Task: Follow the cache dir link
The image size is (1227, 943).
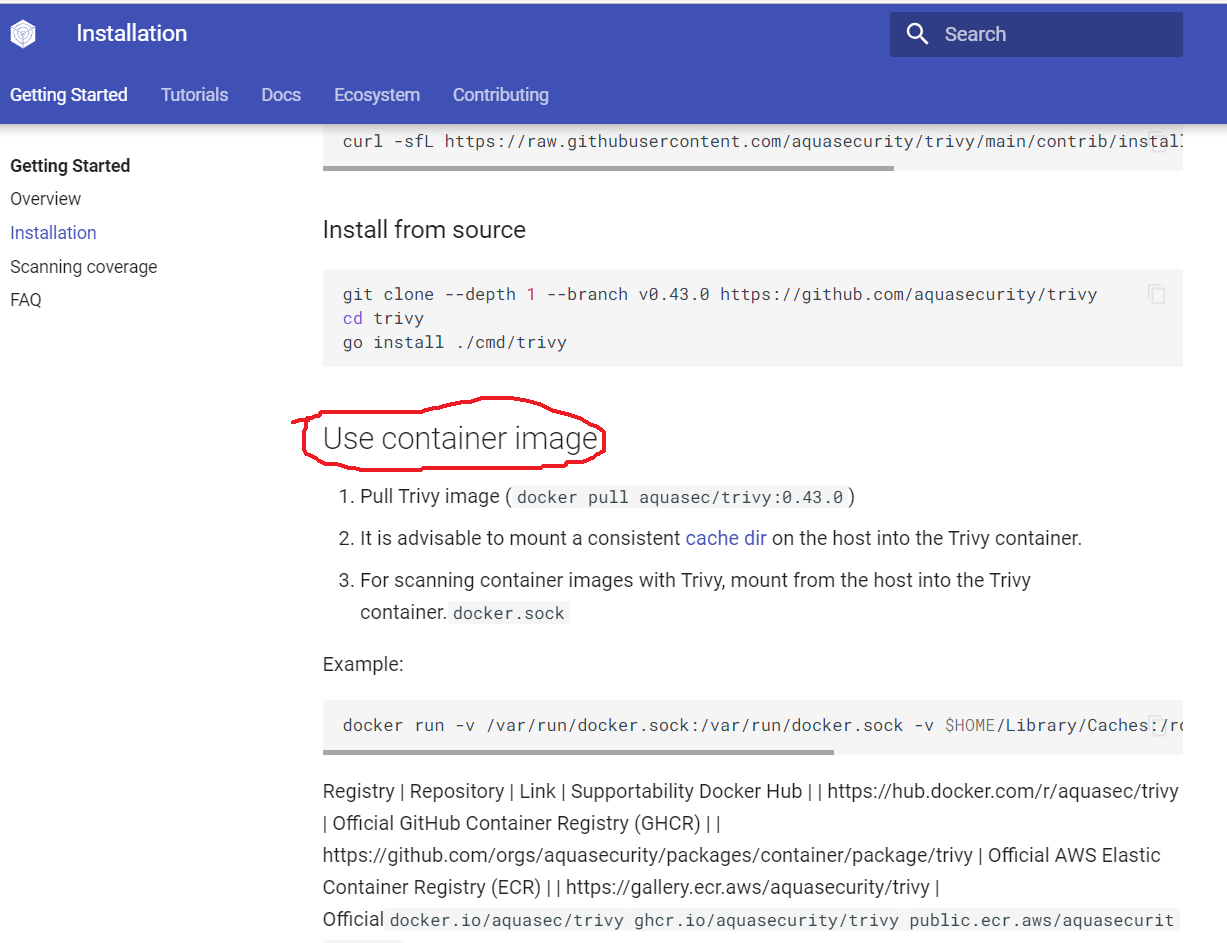Action: (x=726, y=538)
